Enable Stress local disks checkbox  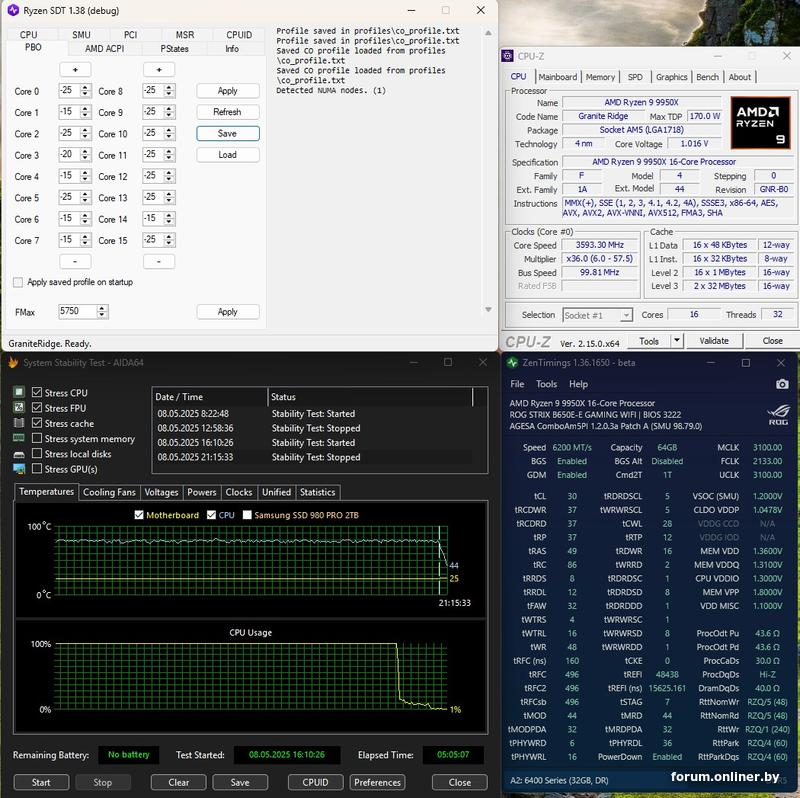click(37, 453)
